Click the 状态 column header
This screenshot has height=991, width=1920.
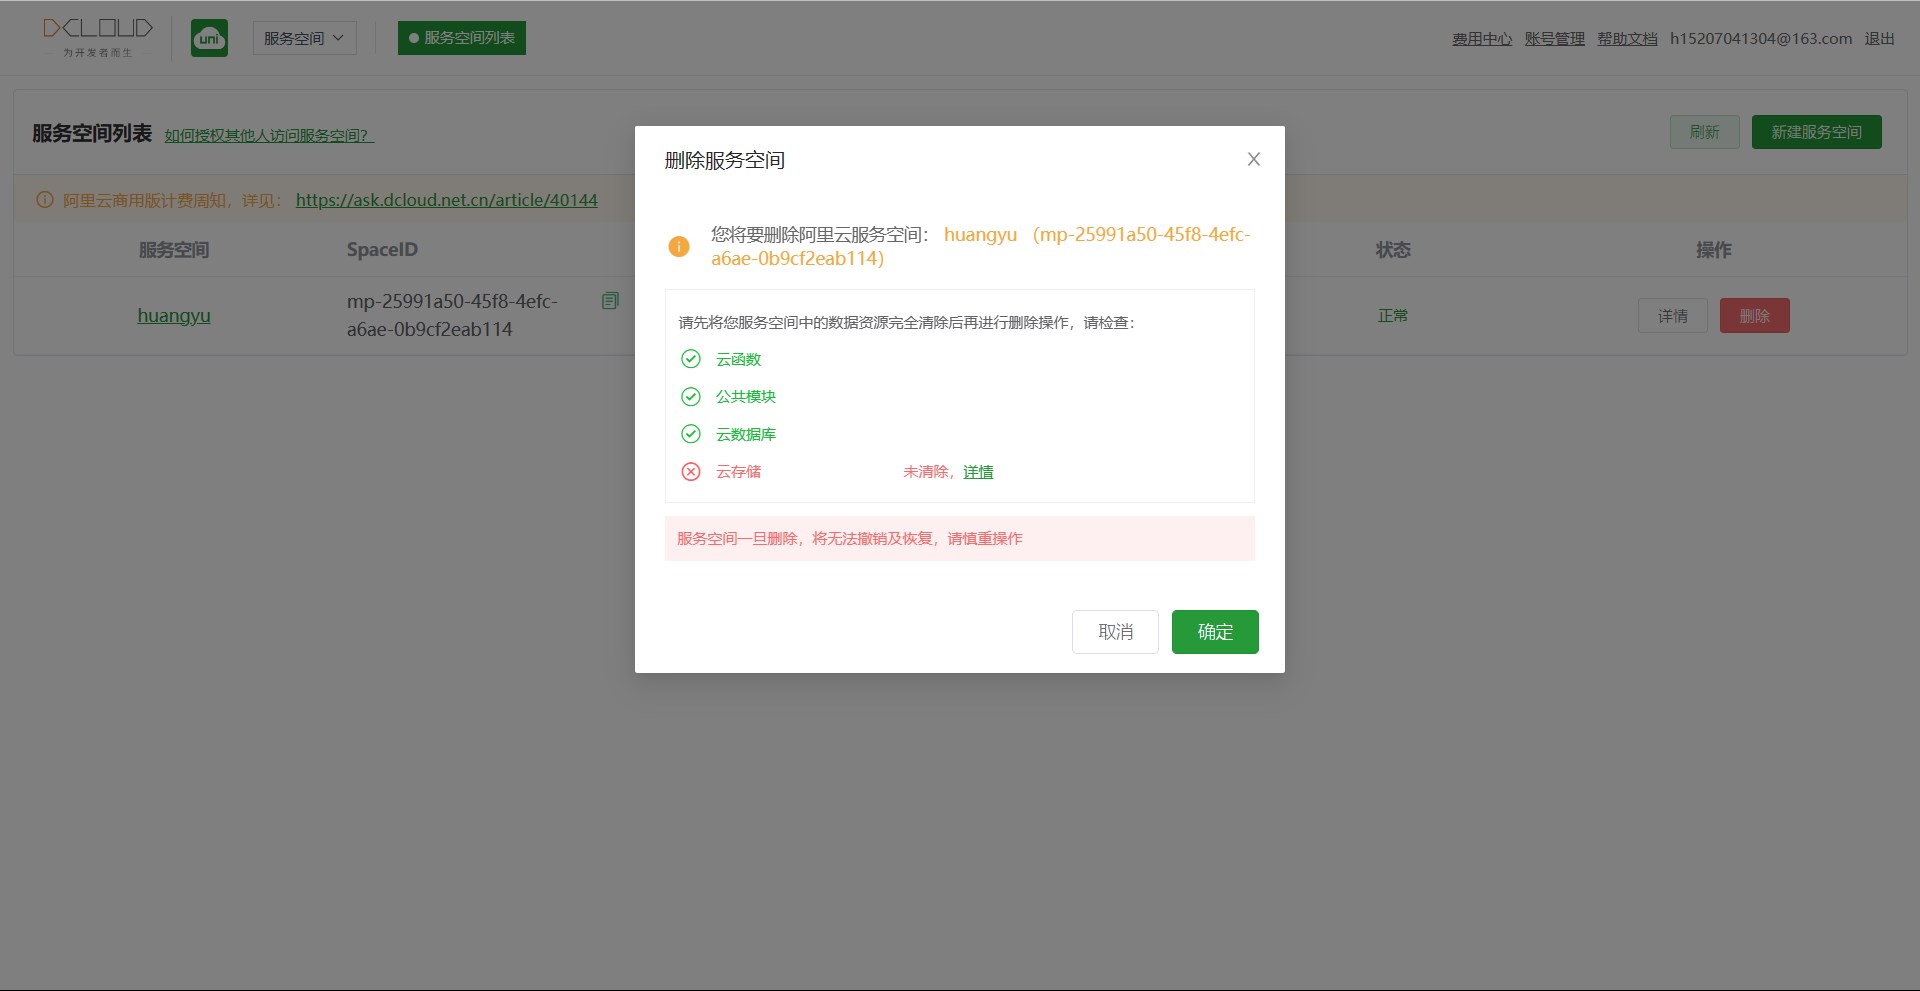(1393, 250)
